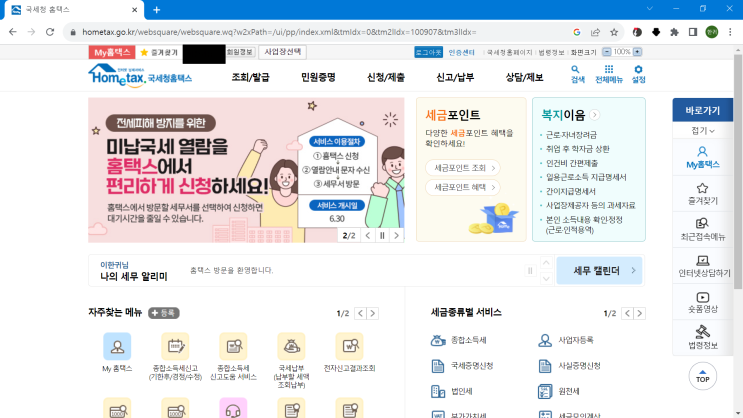Open 원천세 service link

559,391
